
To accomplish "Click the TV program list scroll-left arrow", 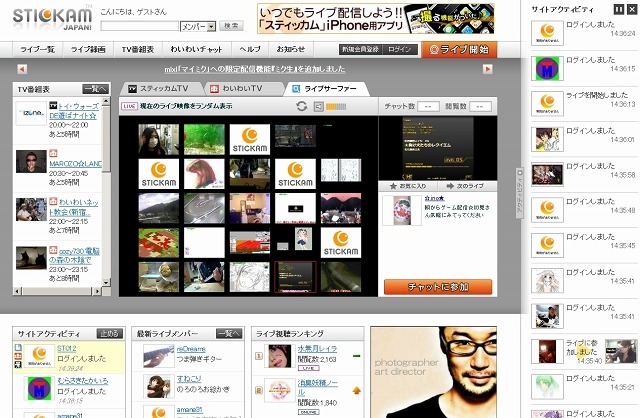I will point(17,291).
